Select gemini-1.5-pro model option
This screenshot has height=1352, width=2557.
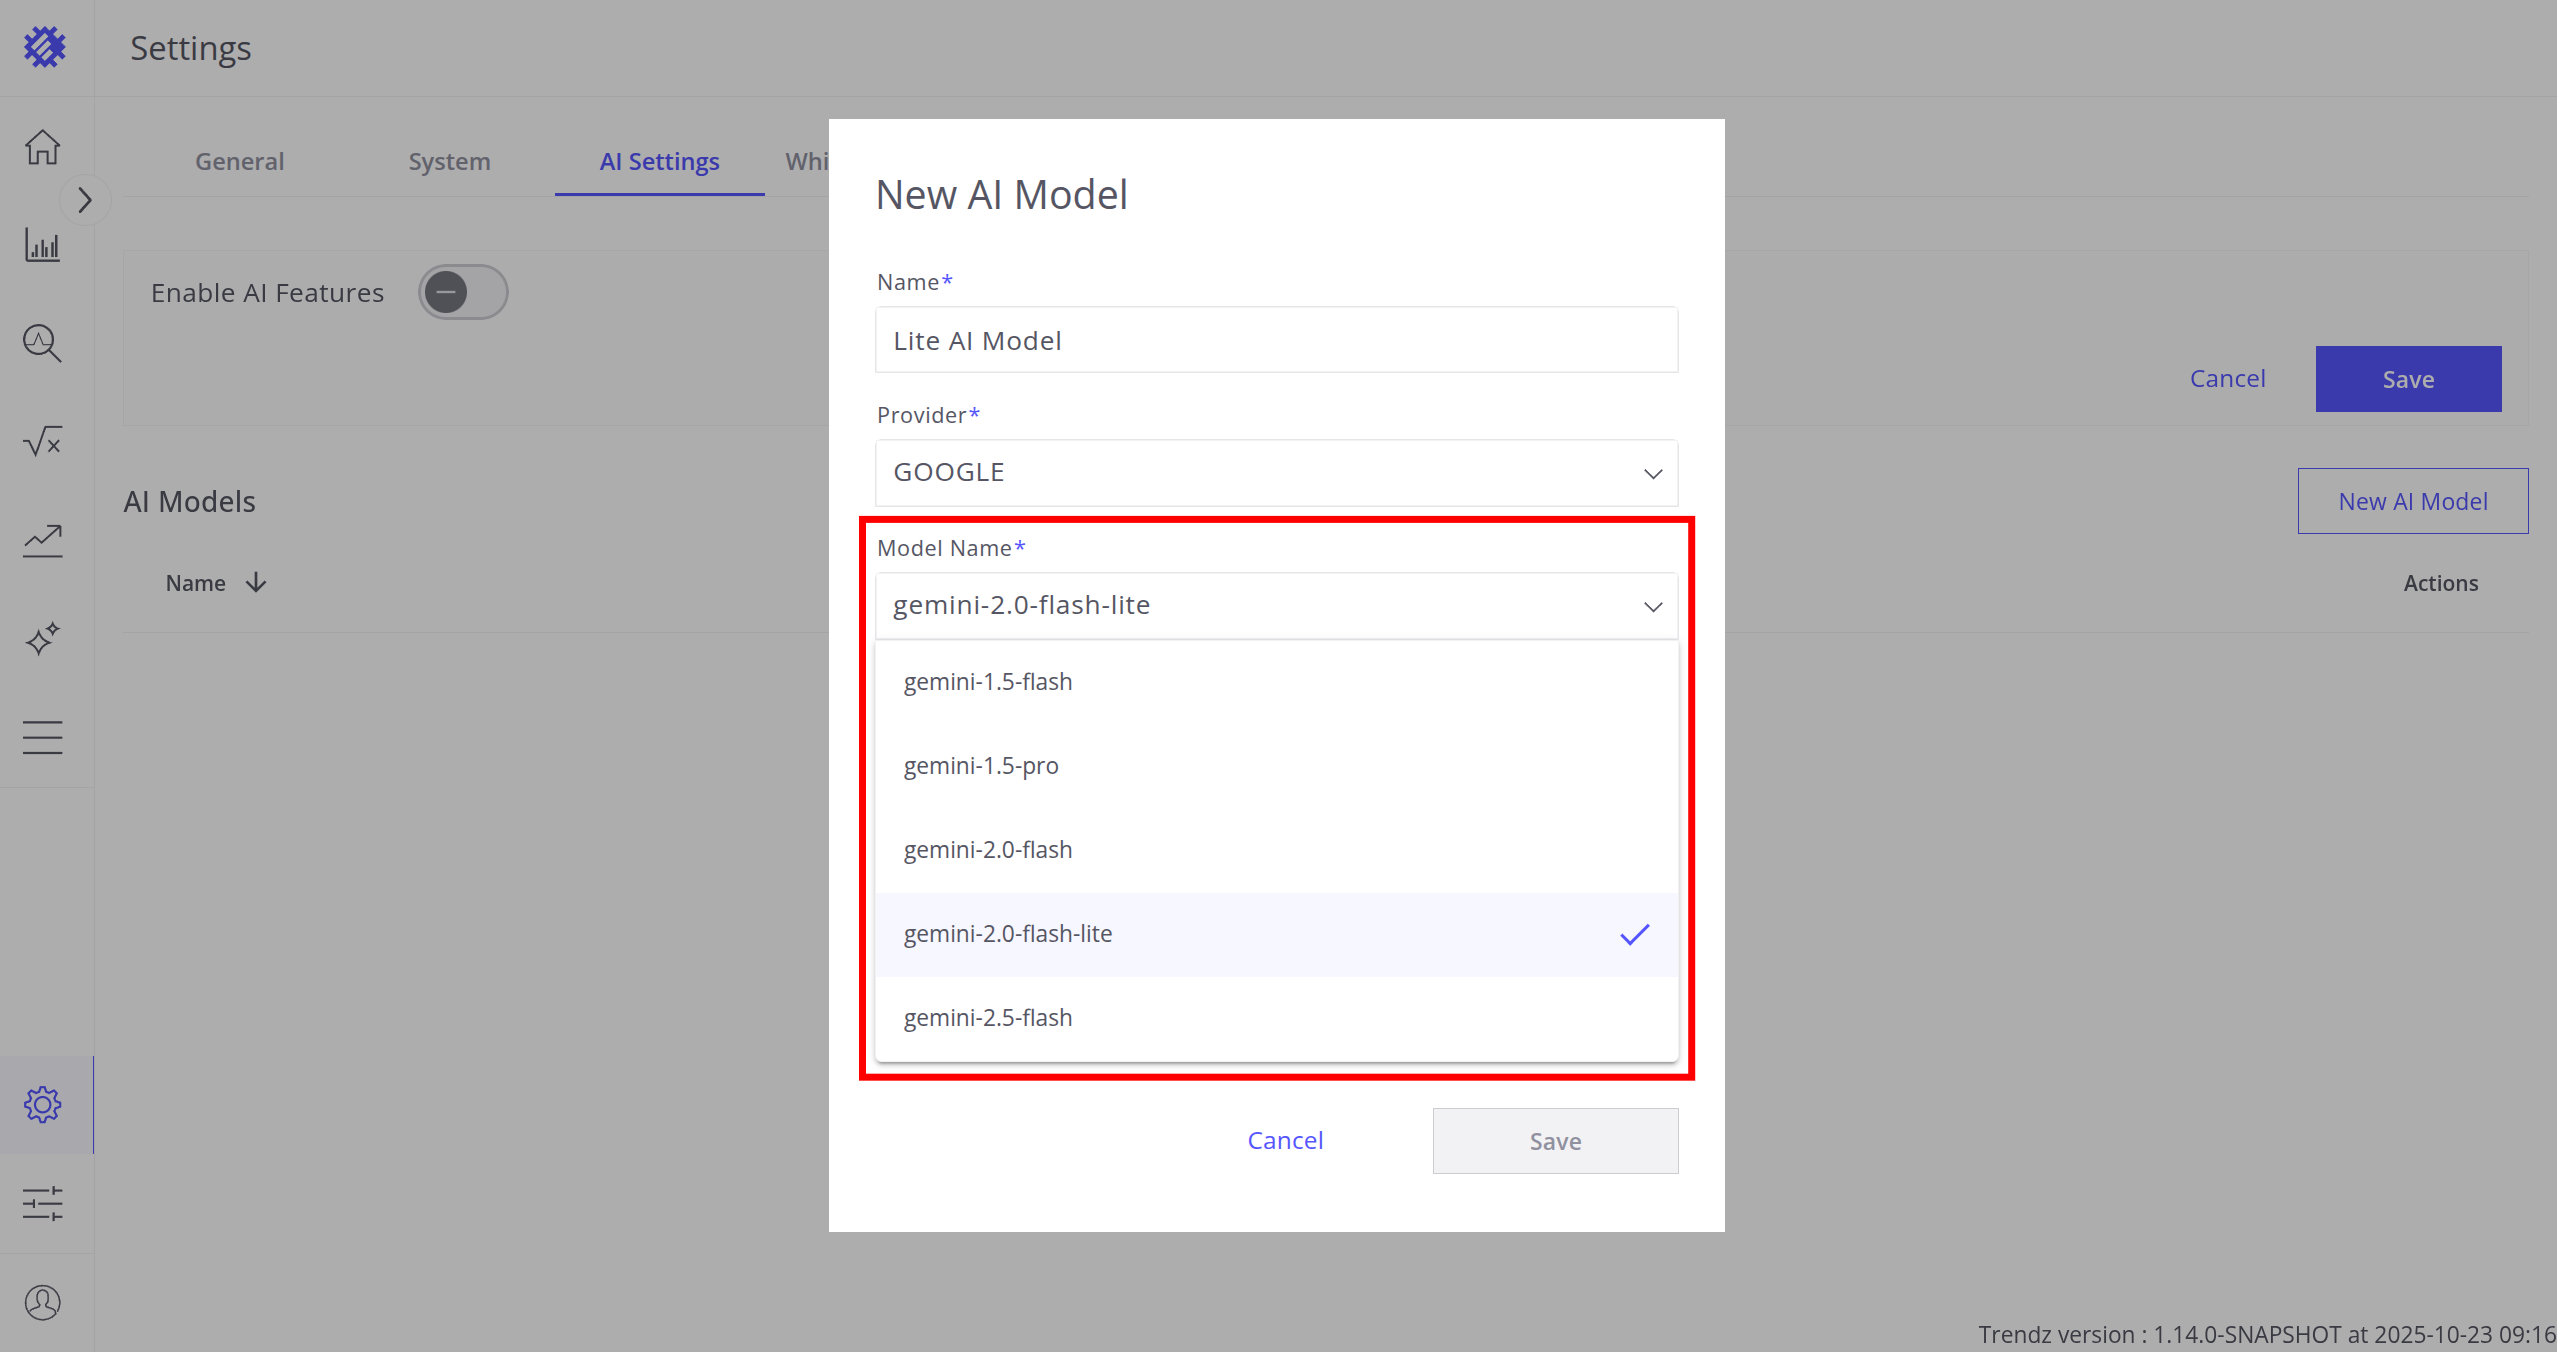point(981,766)
